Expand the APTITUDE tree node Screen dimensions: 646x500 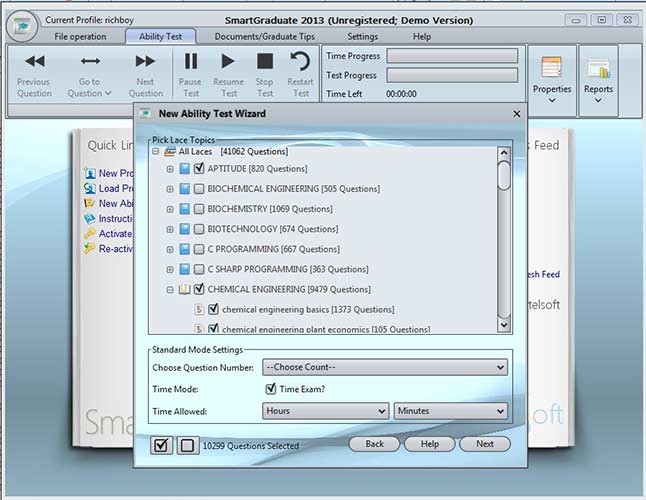[170, 169]
